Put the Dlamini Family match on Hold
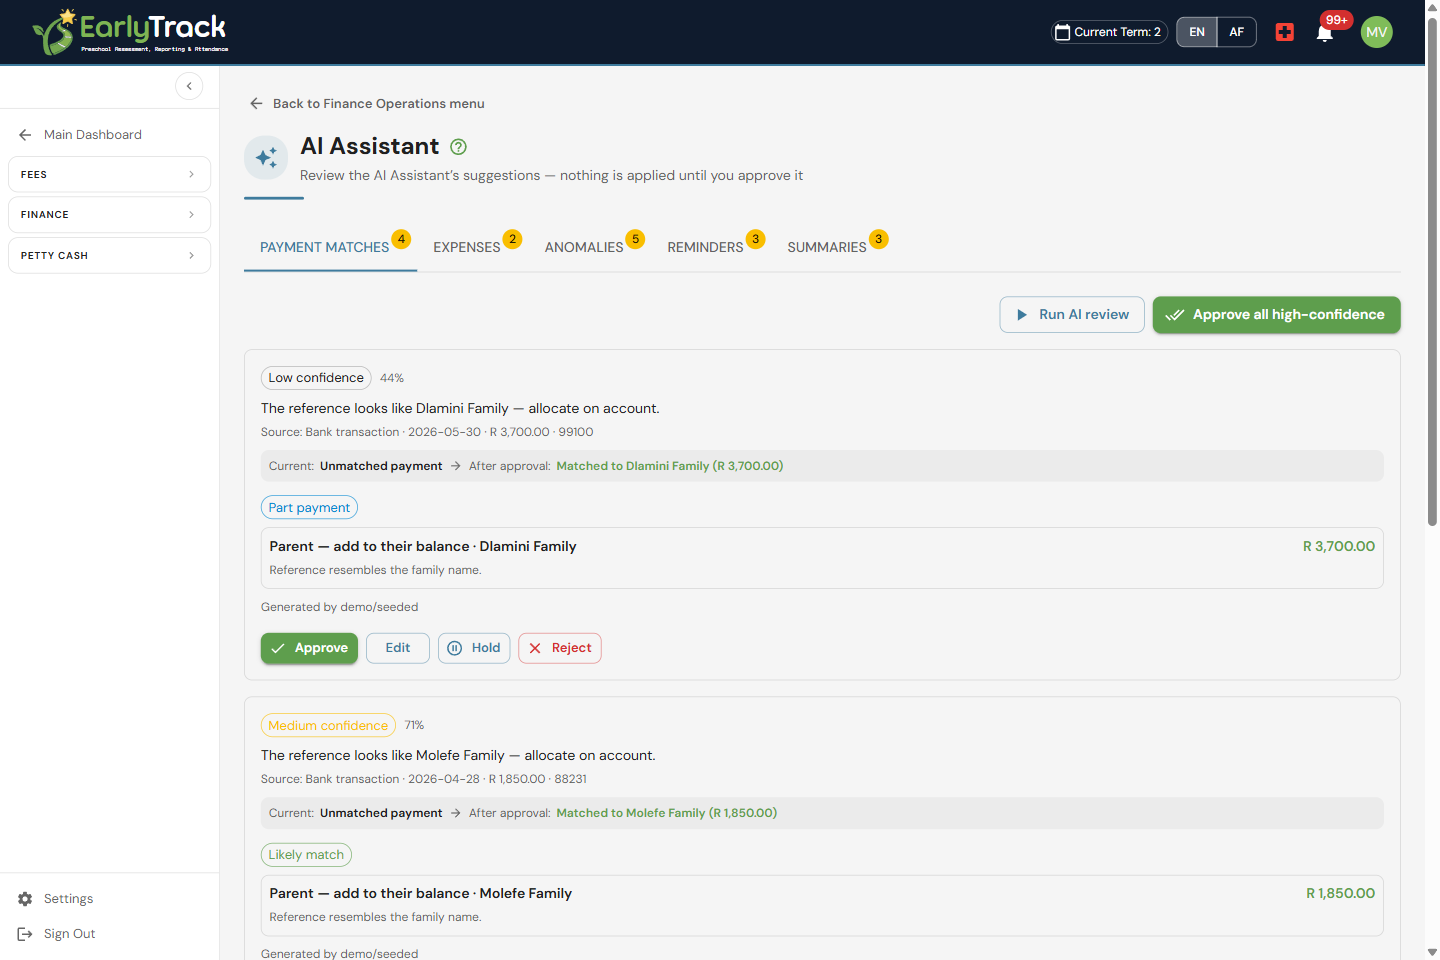 pos(474,648)
